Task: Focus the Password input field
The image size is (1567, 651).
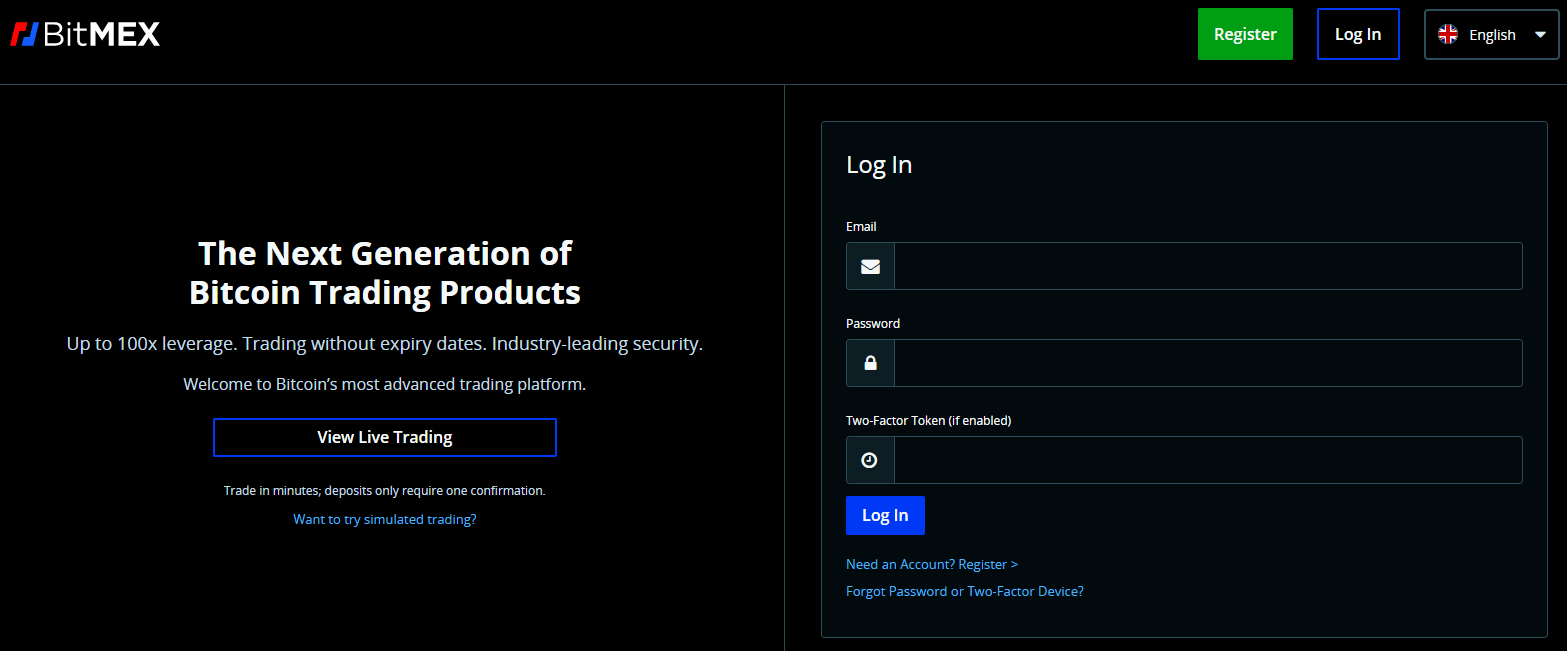Action: pyautogui.click(x=1208, y=363)
